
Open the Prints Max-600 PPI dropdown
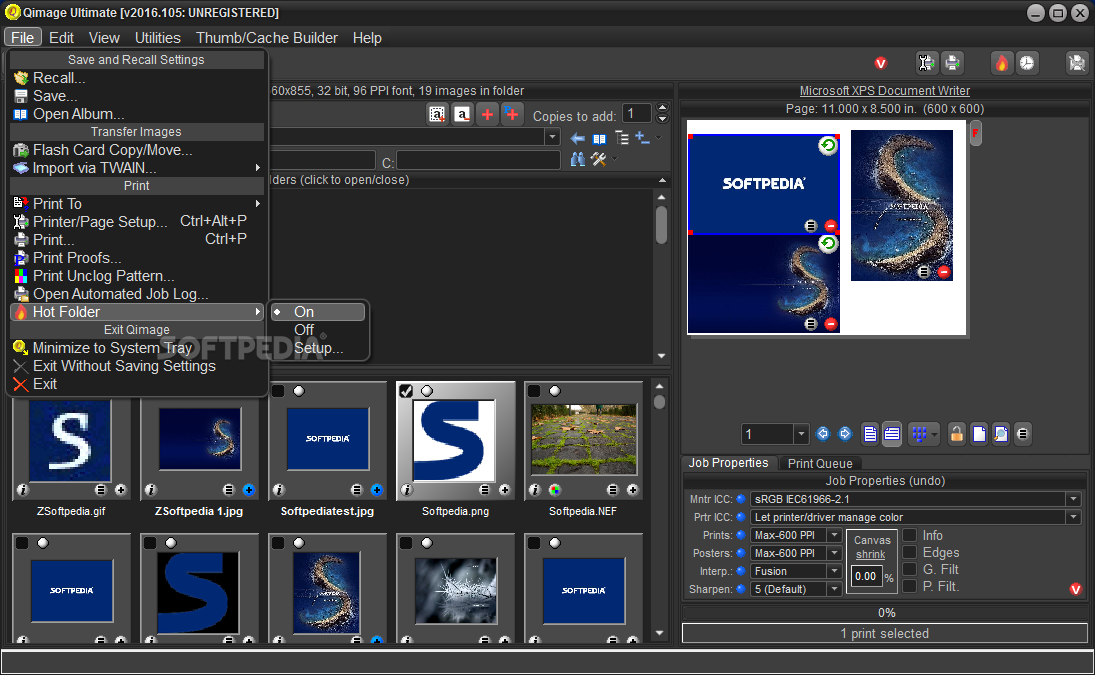(834, 535)
